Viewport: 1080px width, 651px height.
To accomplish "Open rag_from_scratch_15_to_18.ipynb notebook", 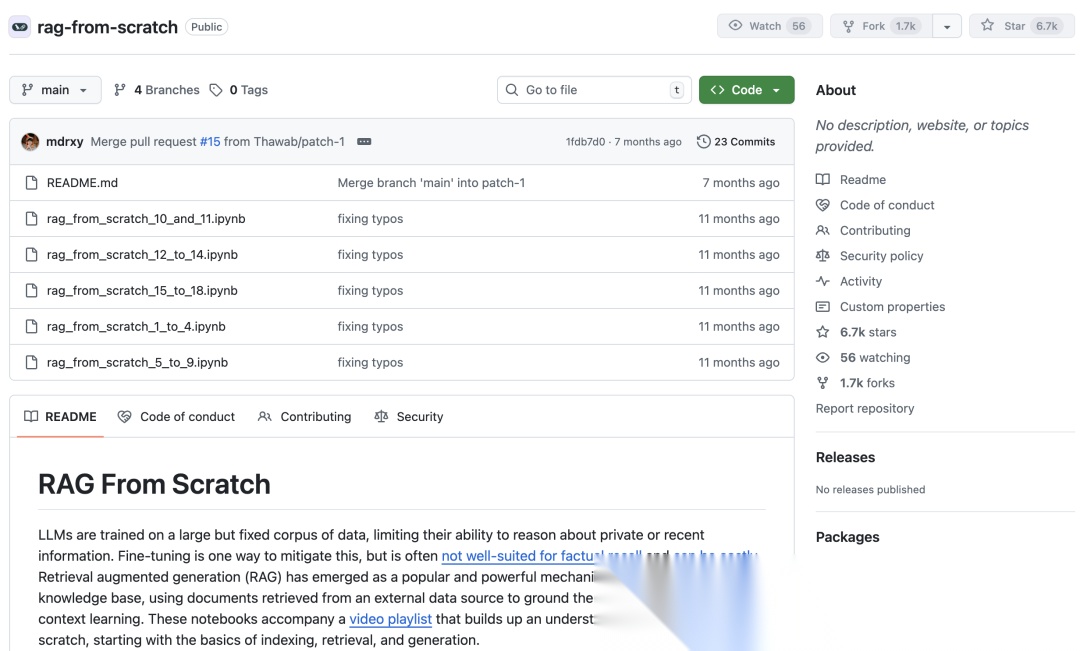I will click(x=142, y=290).
